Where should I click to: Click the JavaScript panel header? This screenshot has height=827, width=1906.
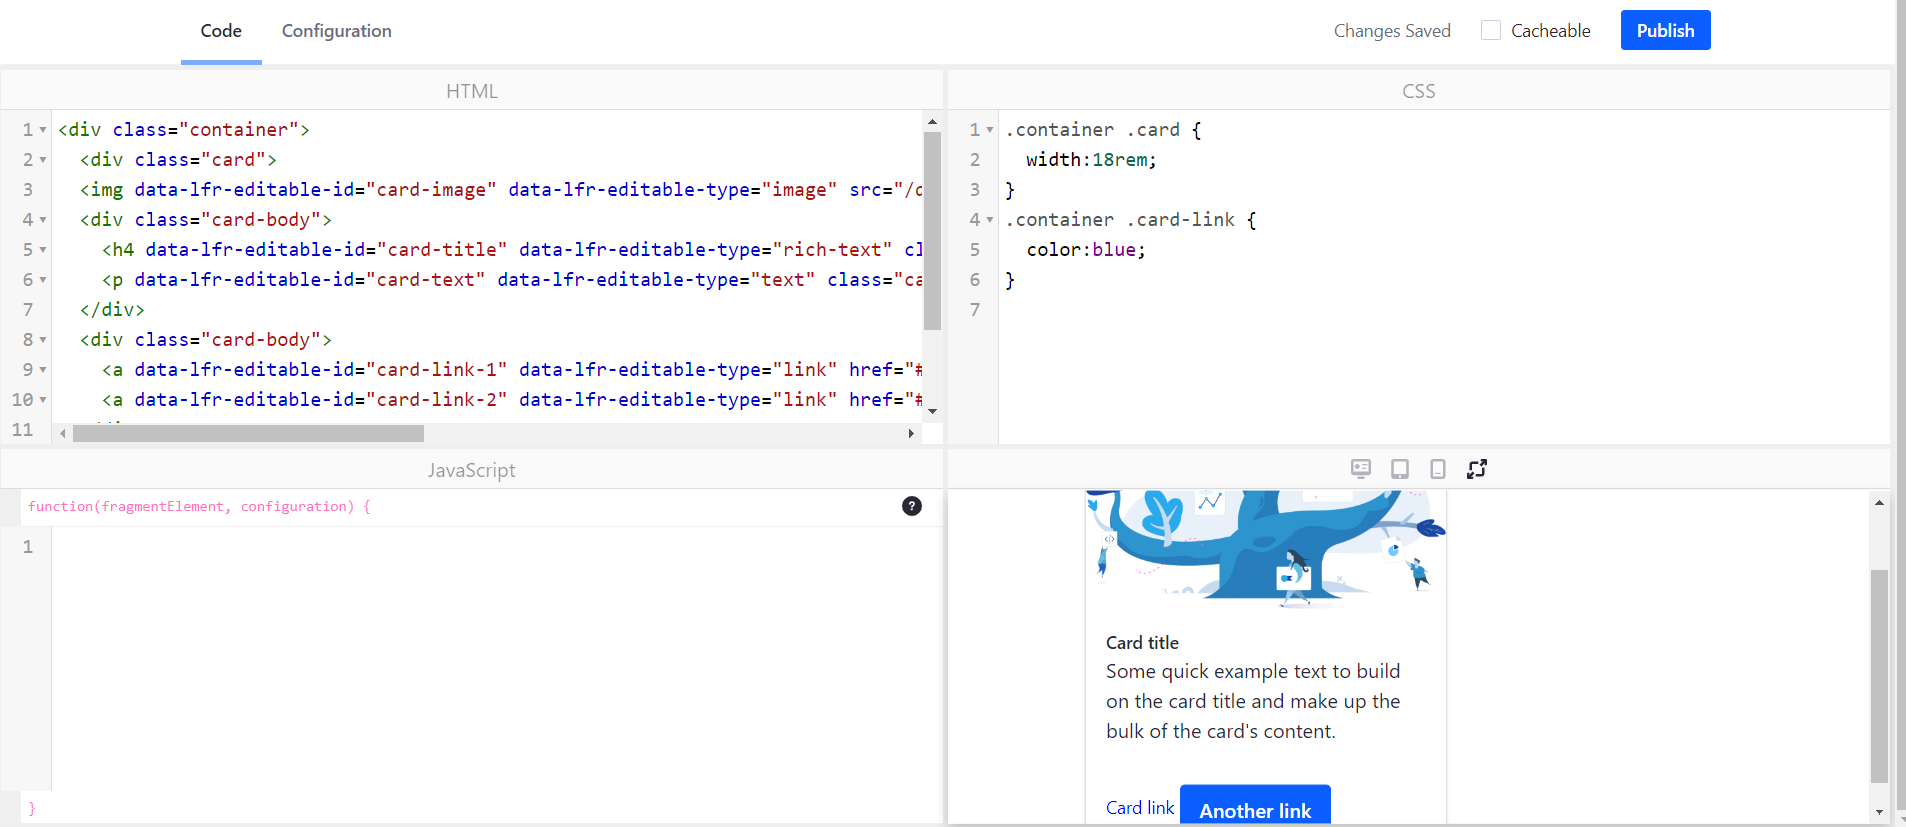472,470
